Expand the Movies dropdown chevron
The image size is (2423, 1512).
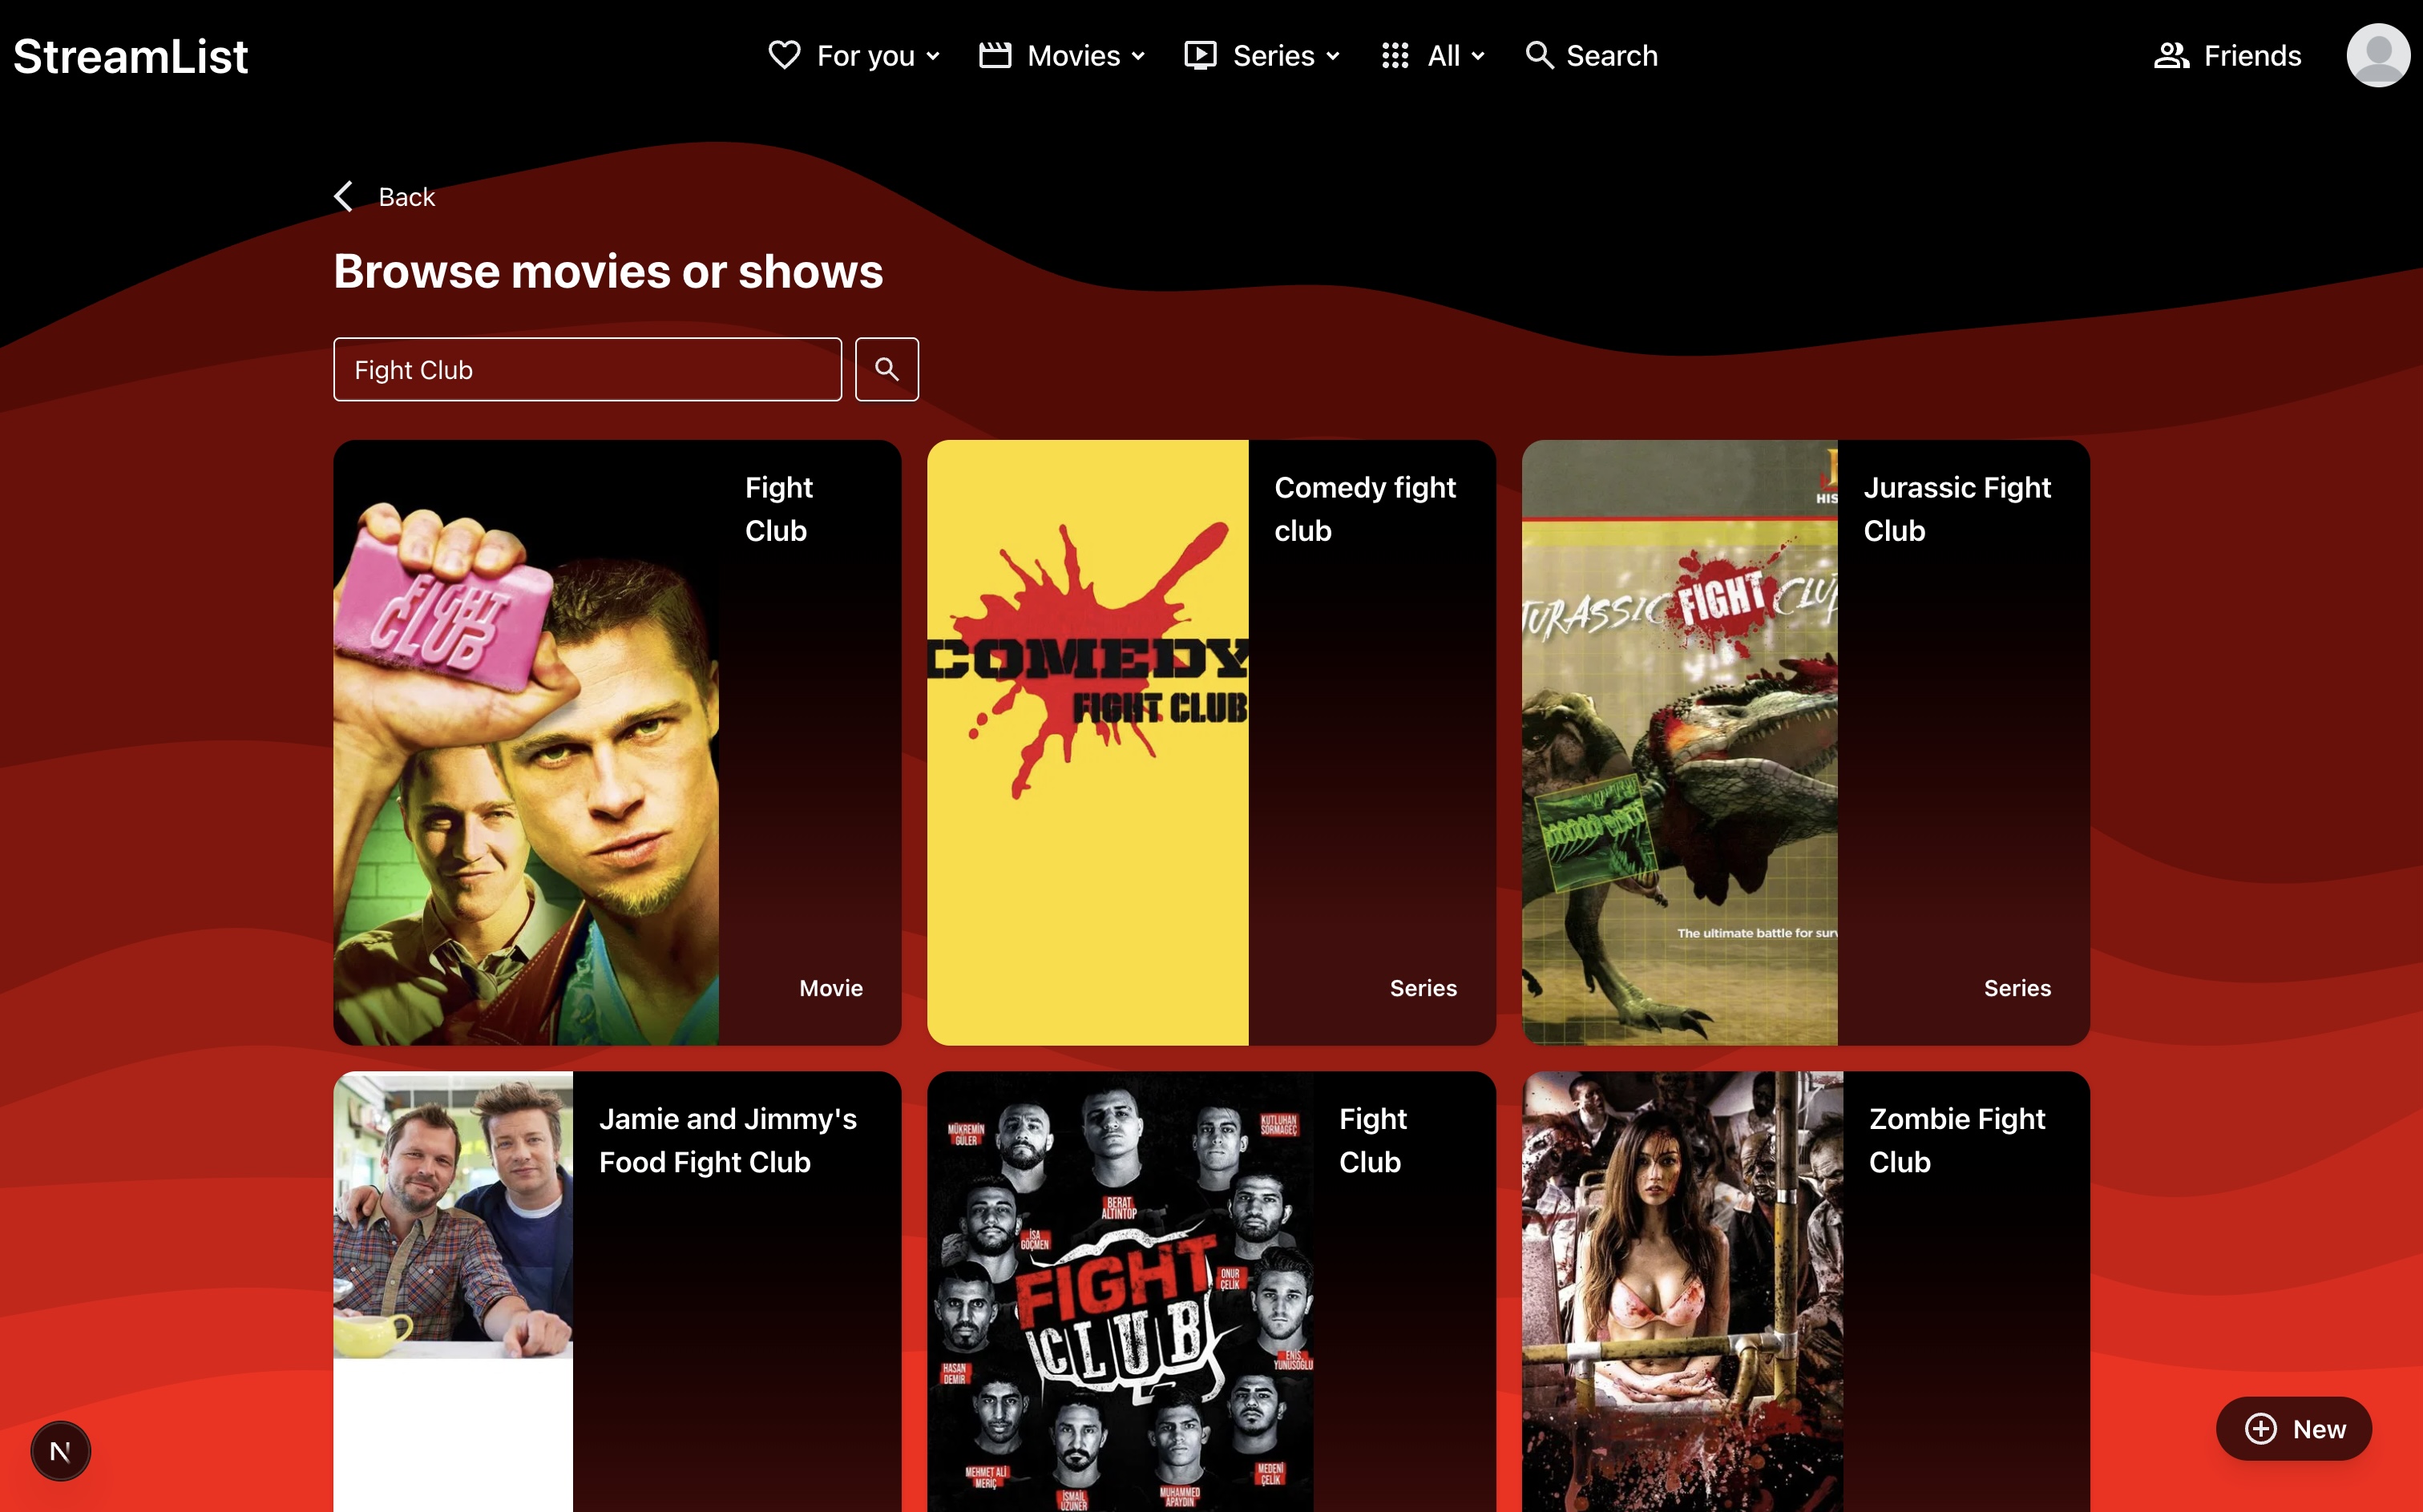1138,56
